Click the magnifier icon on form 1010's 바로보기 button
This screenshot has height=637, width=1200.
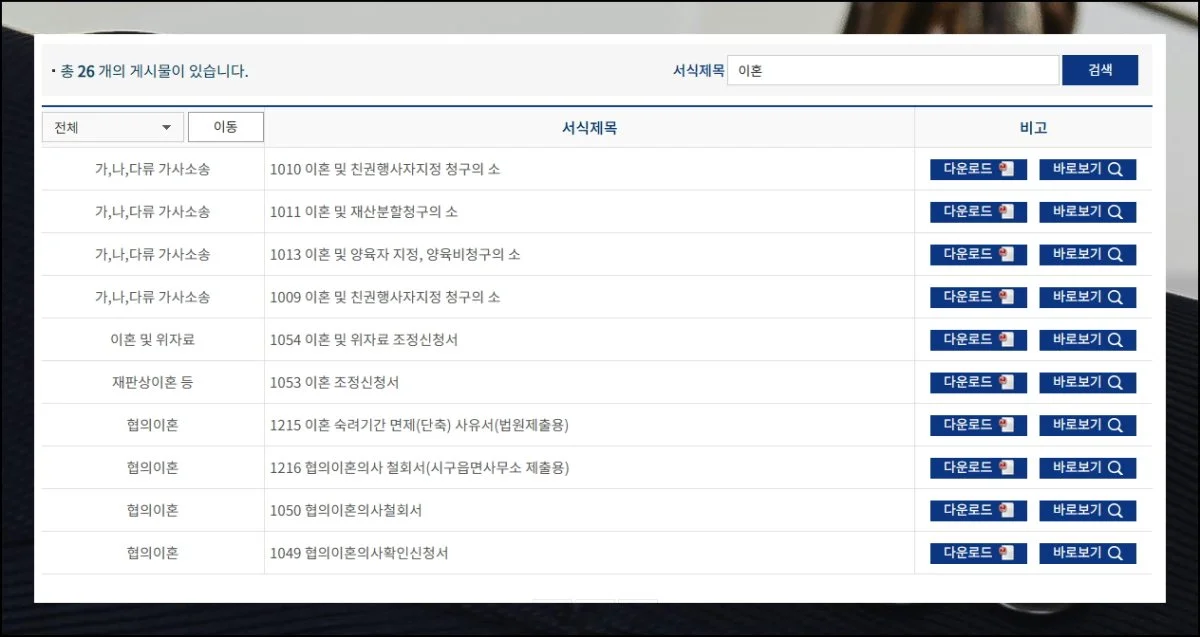1116,169
